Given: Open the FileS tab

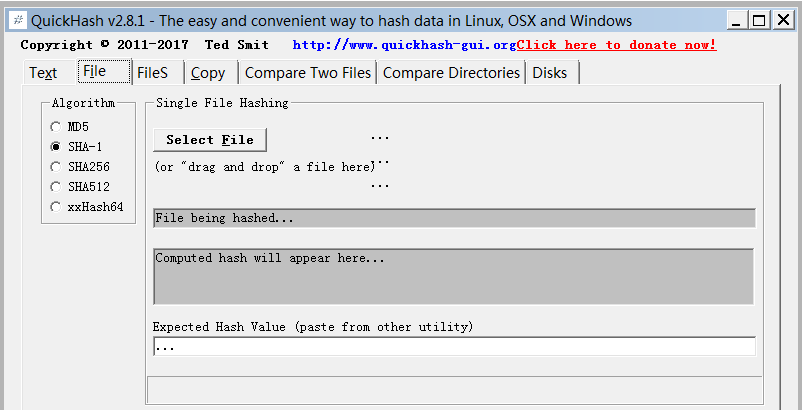Looking at the screenshot, I should tap(152, 73).
